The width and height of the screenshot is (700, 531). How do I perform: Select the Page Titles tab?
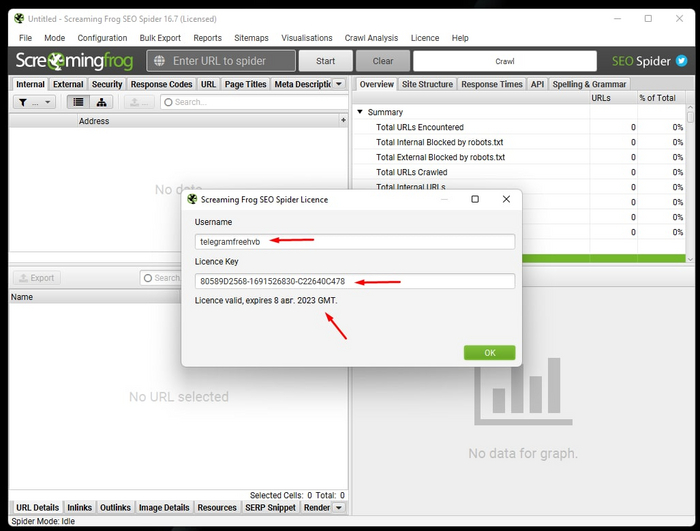pyautogui.click(x=245, y=84)
